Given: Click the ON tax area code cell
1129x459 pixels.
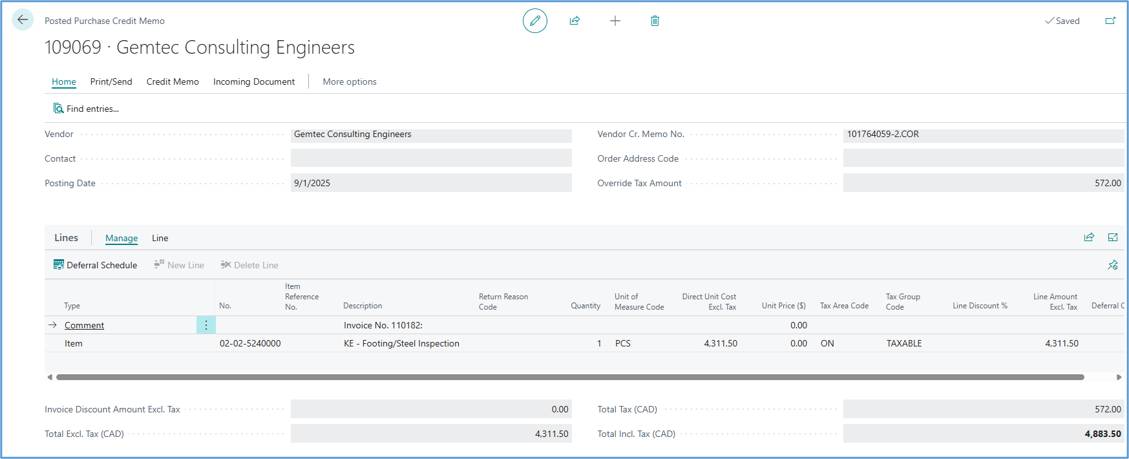Looking at the screenshot, I should [x=826, y=344].
